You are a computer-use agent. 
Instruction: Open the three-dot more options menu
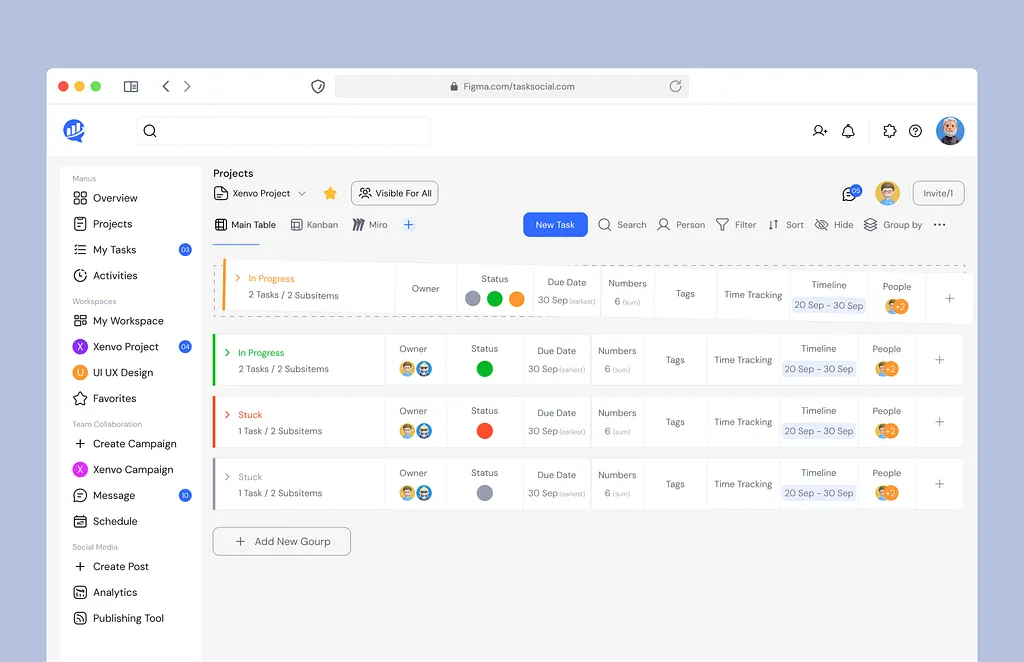[x=939, y=225]
